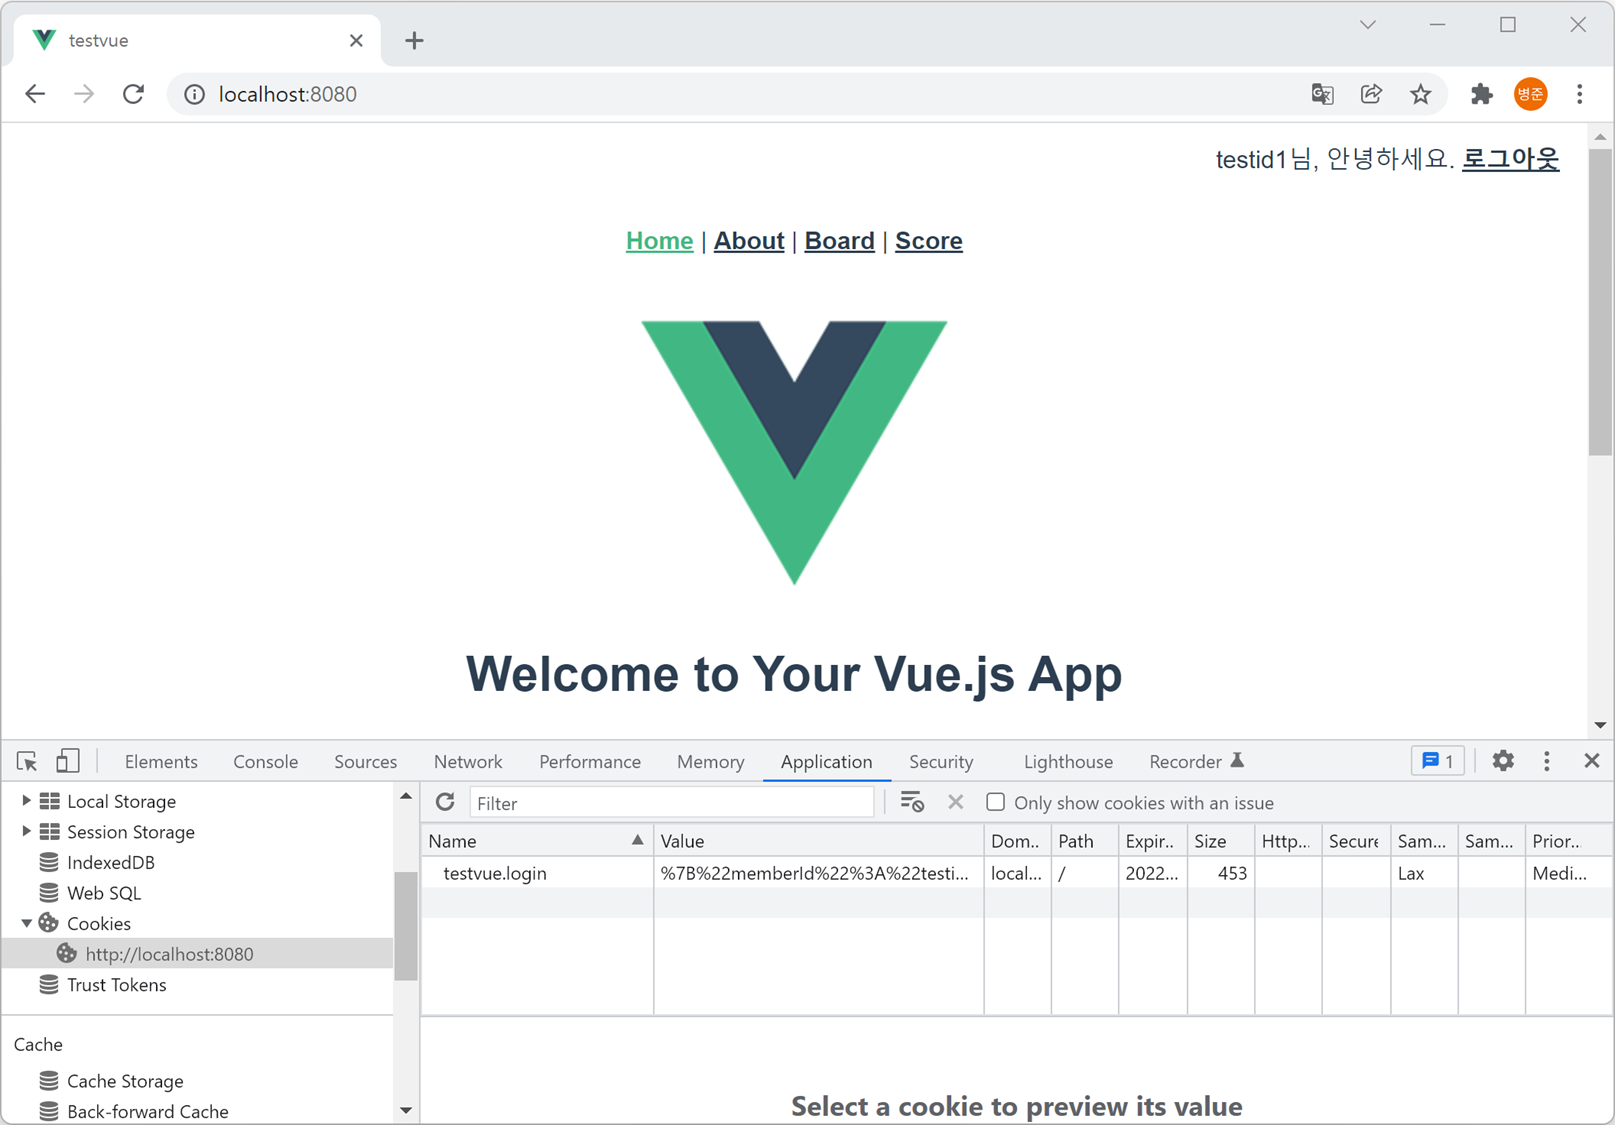Open the Board page link
This screenshot has height=1125, width=1615.
(x=839, y=241)
